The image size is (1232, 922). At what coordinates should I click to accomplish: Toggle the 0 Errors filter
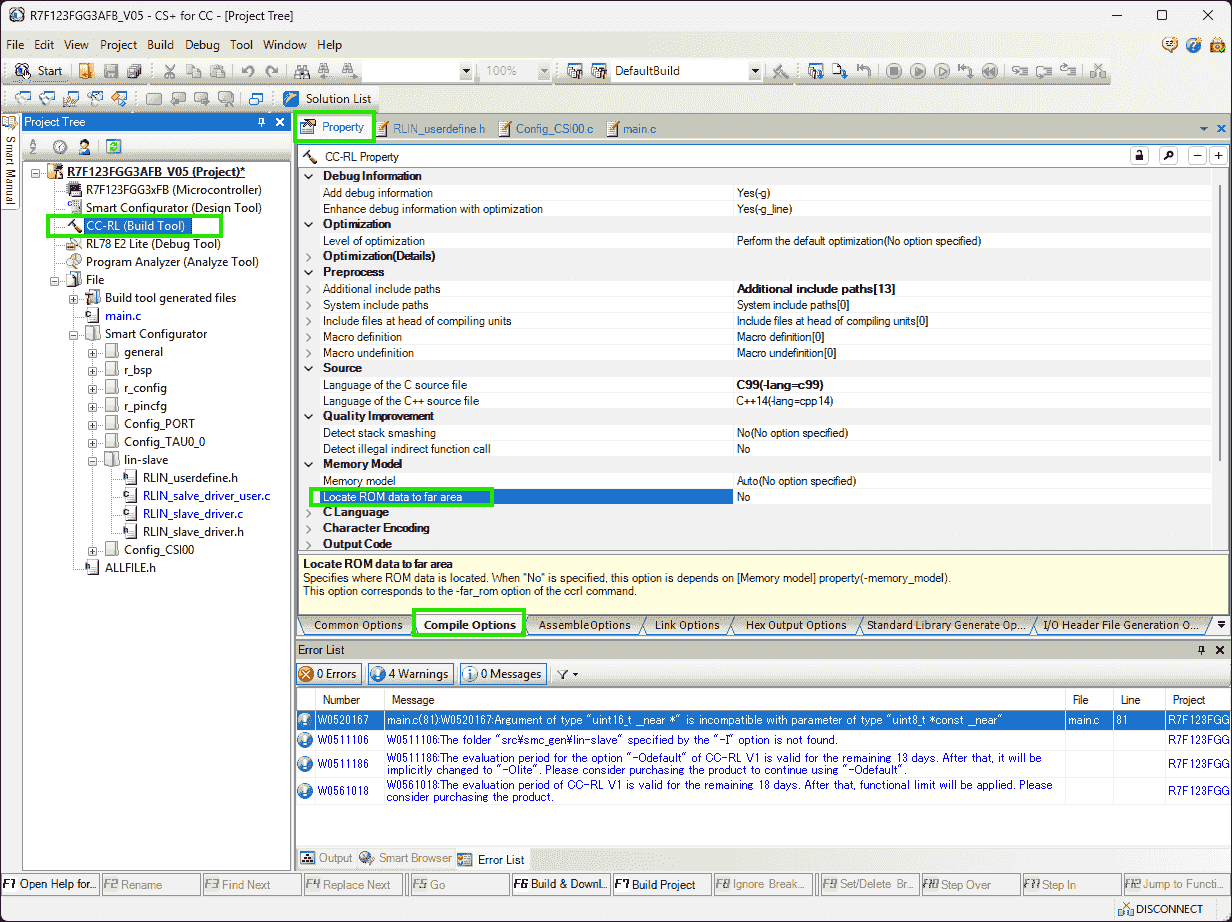tap(328, 674)
